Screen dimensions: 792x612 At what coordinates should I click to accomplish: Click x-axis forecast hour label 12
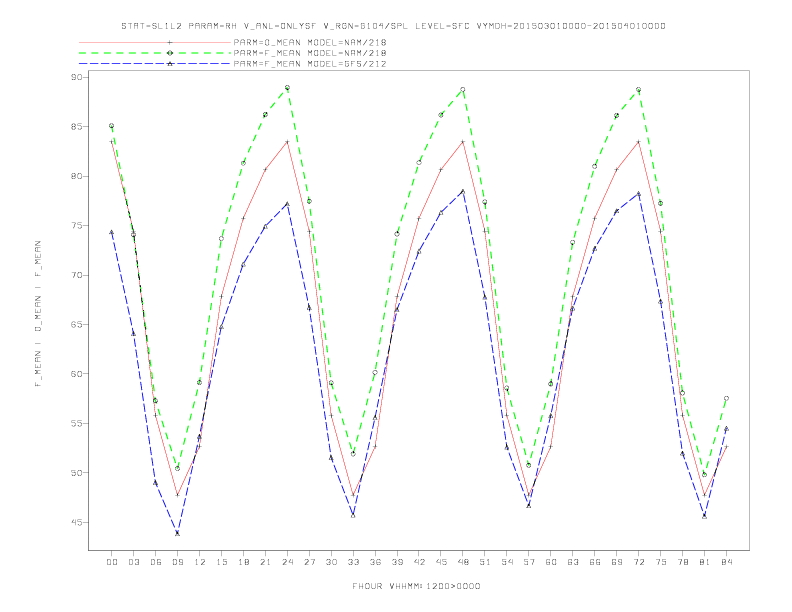(x=200, y=562)
